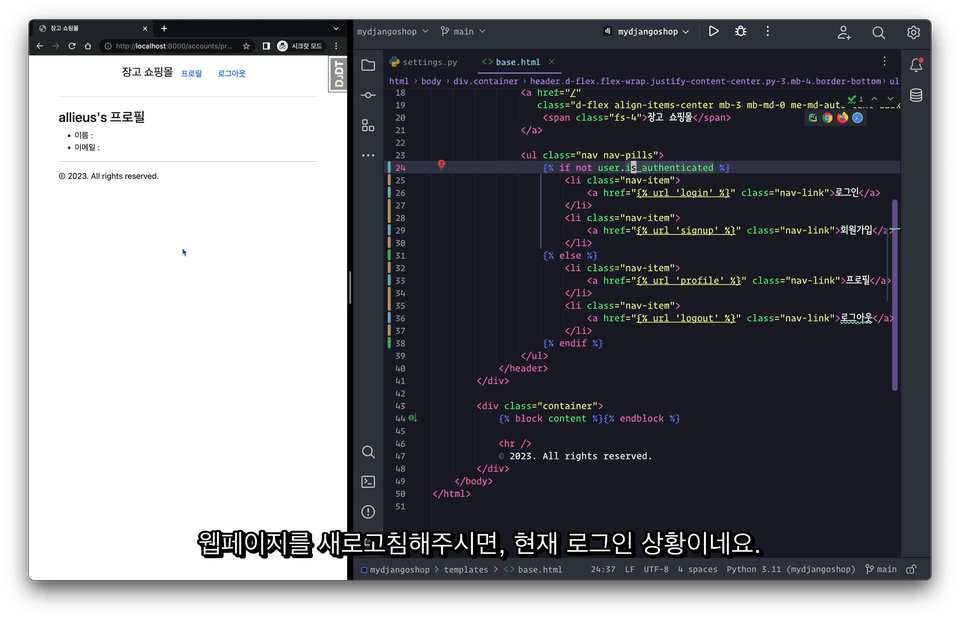Click the IDE settings gear icon
The width and height of the screenshot is (960, 618).
pyautogui.click(x=913, y=32)
